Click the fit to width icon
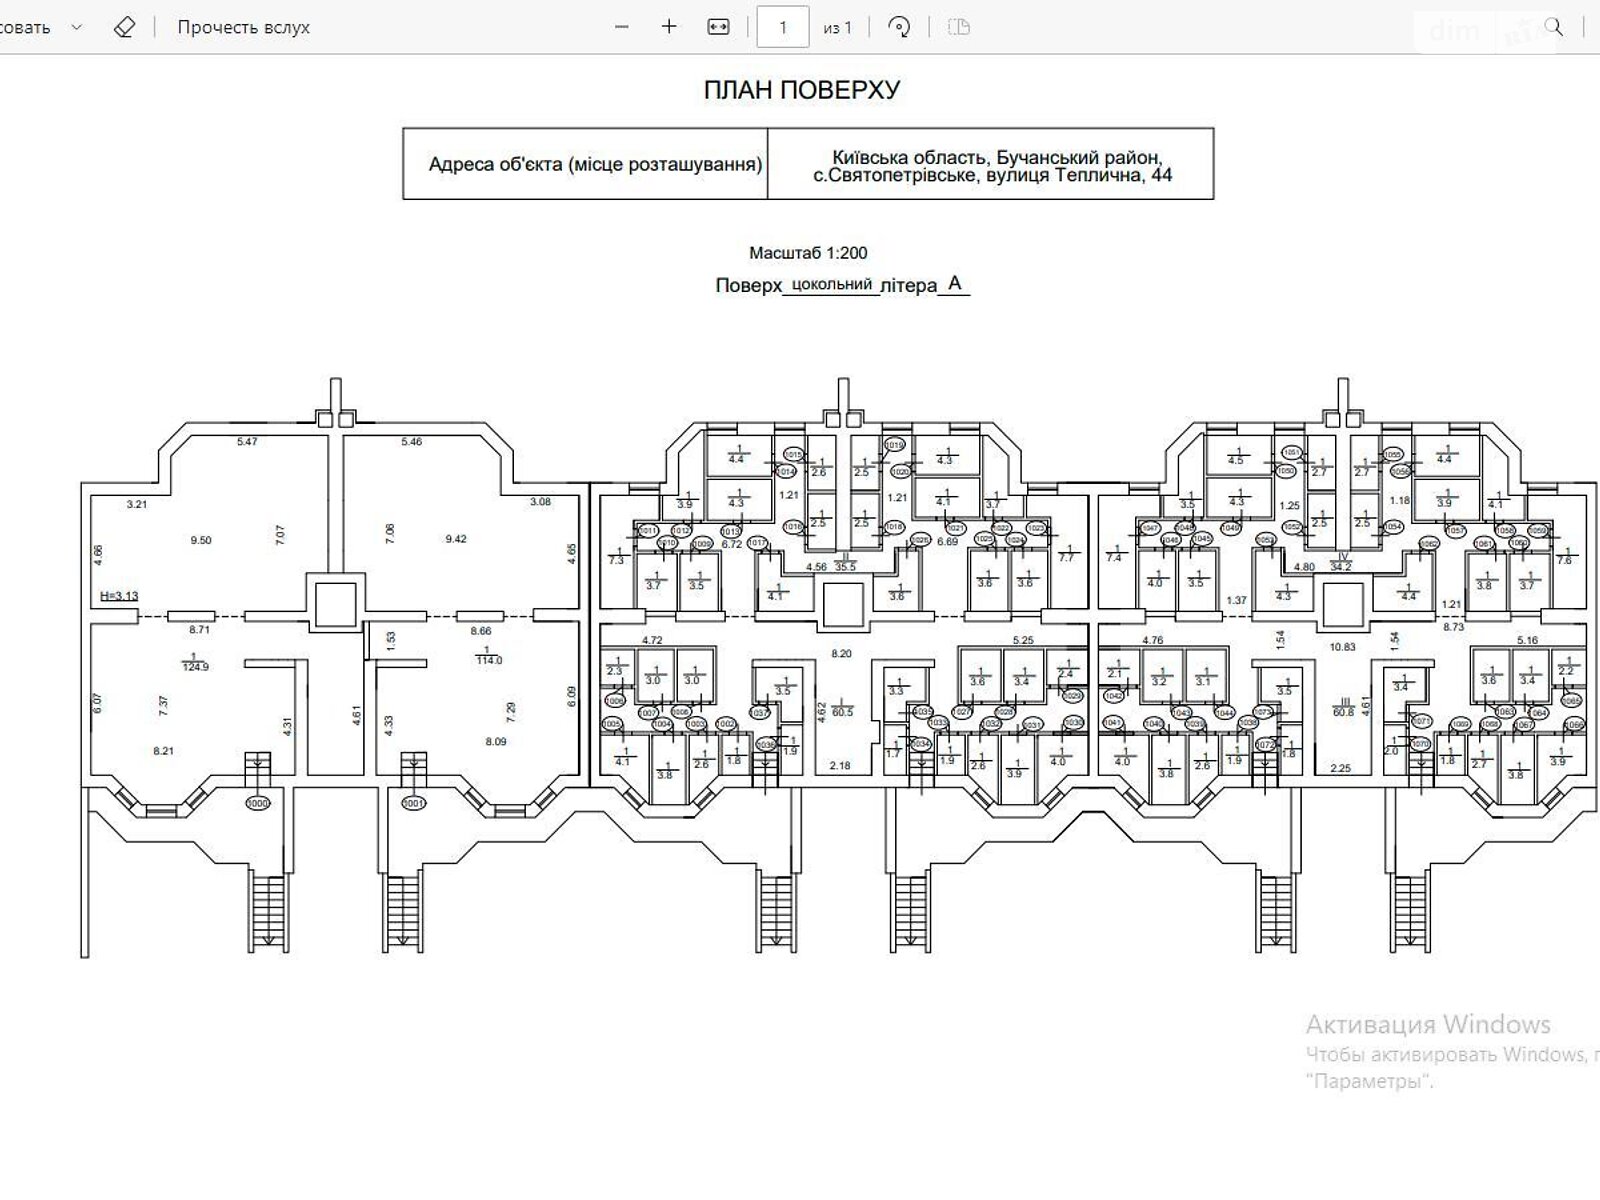The width and height of the screenshot is (1600, 1200). pyautogui.click(x=718, y=27)
